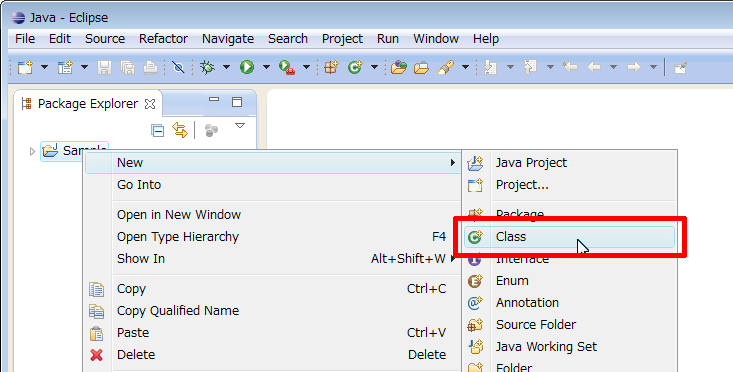
Task: Select Copy Qualified Name
Action: [273, 311]
